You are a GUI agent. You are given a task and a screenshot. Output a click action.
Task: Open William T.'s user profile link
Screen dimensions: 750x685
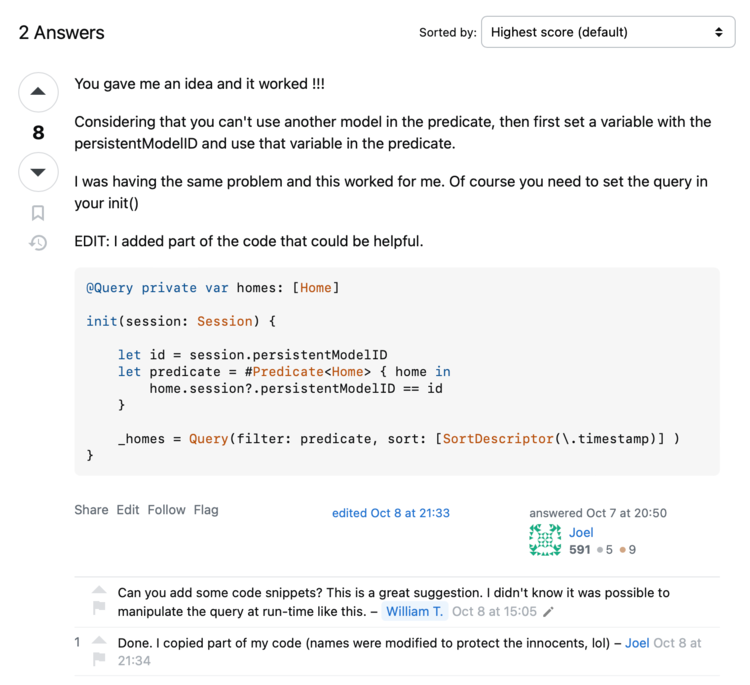pos(415,611)
